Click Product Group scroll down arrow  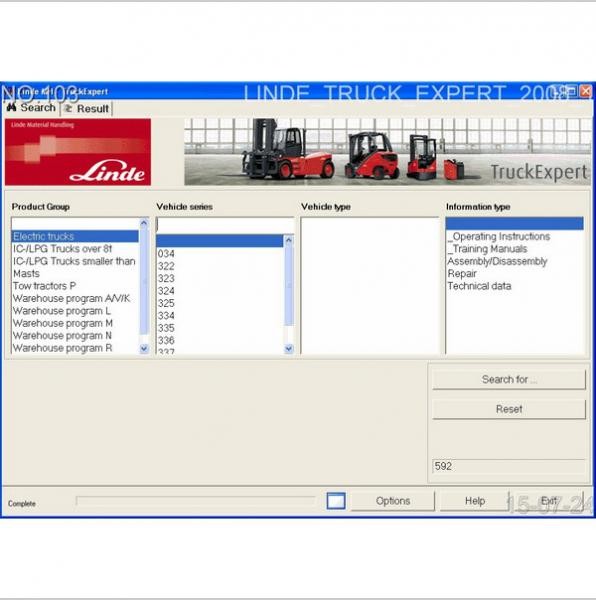click(144, 348)
